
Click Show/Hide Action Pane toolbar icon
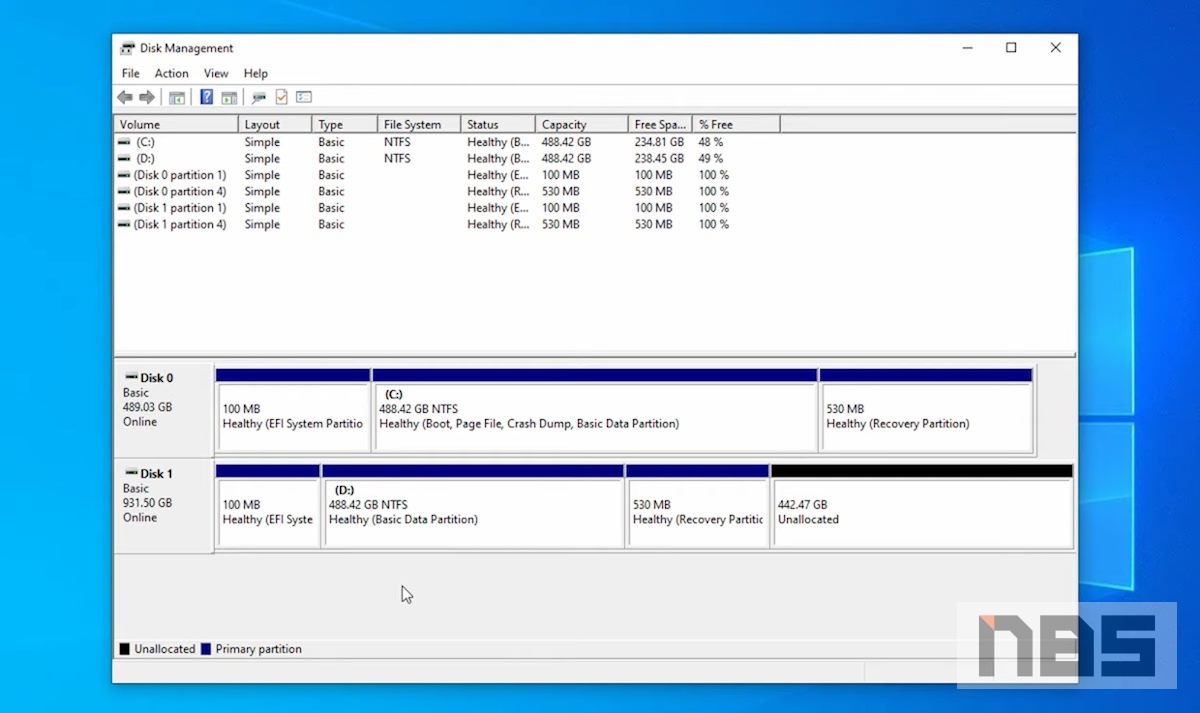tap(229, 97)
